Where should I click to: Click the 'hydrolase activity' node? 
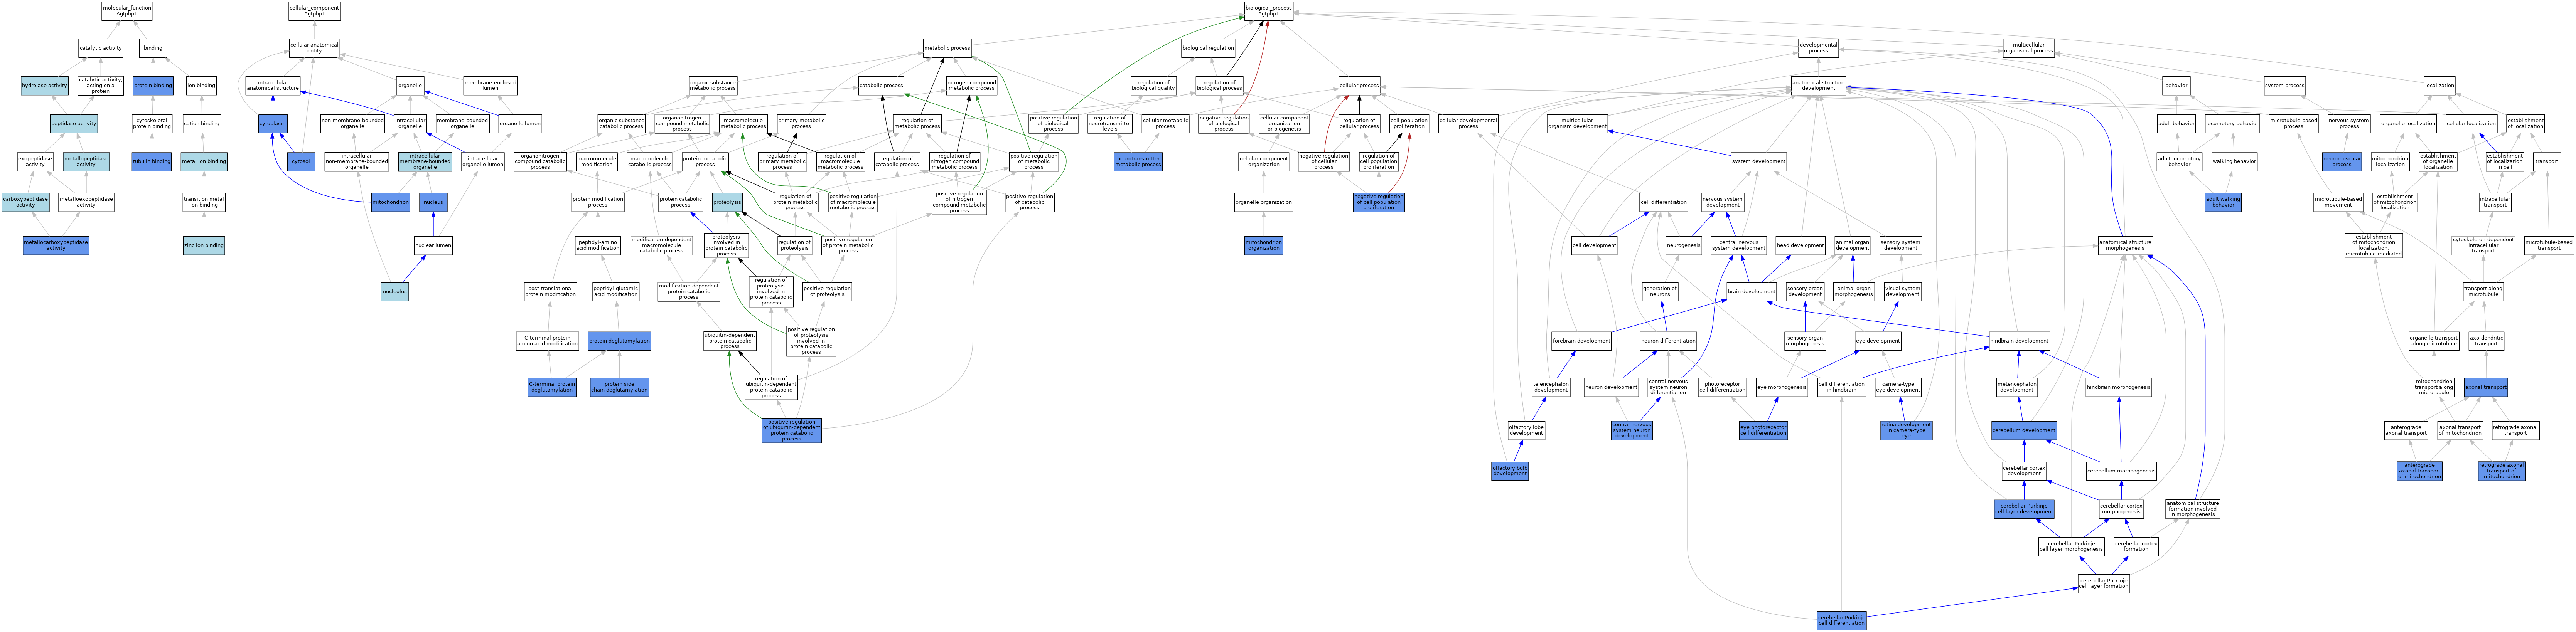pyautogui.click(x=45, y=86)
